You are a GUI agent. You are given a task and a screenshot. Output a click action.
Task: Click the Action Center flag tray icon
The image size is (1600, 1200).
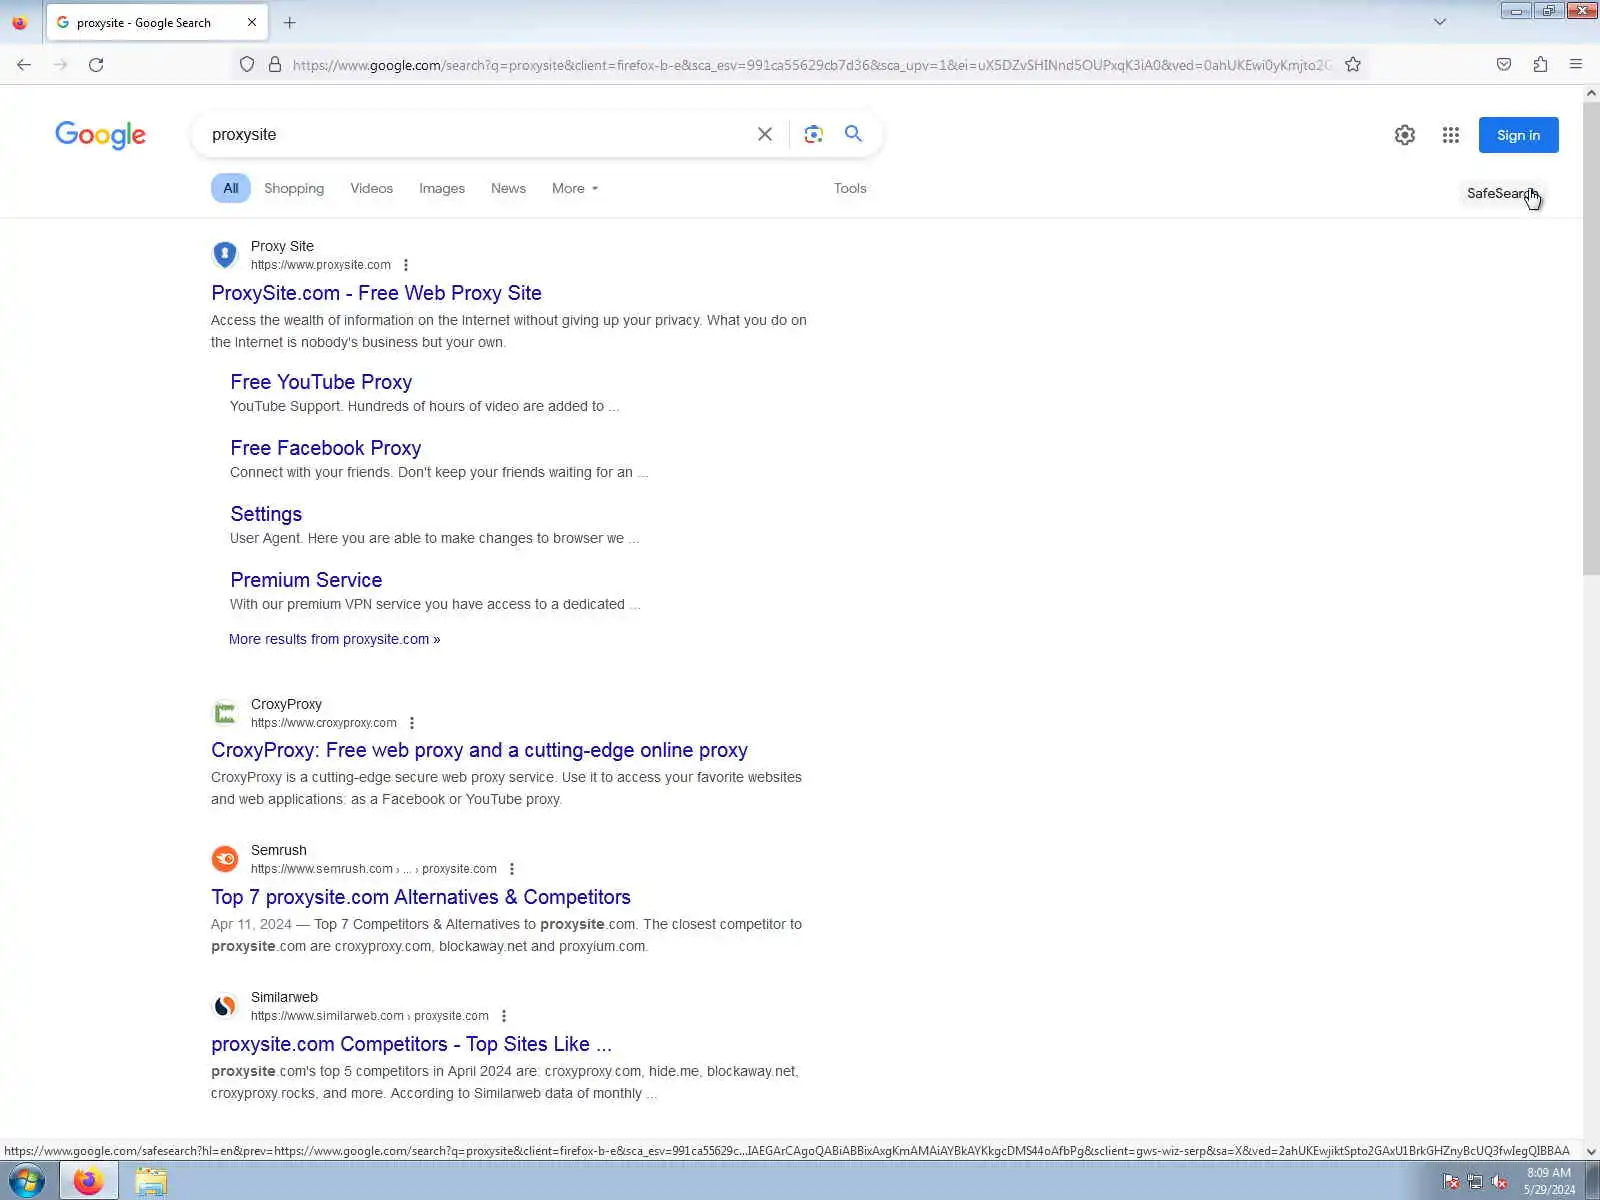click(1451, 1182)
